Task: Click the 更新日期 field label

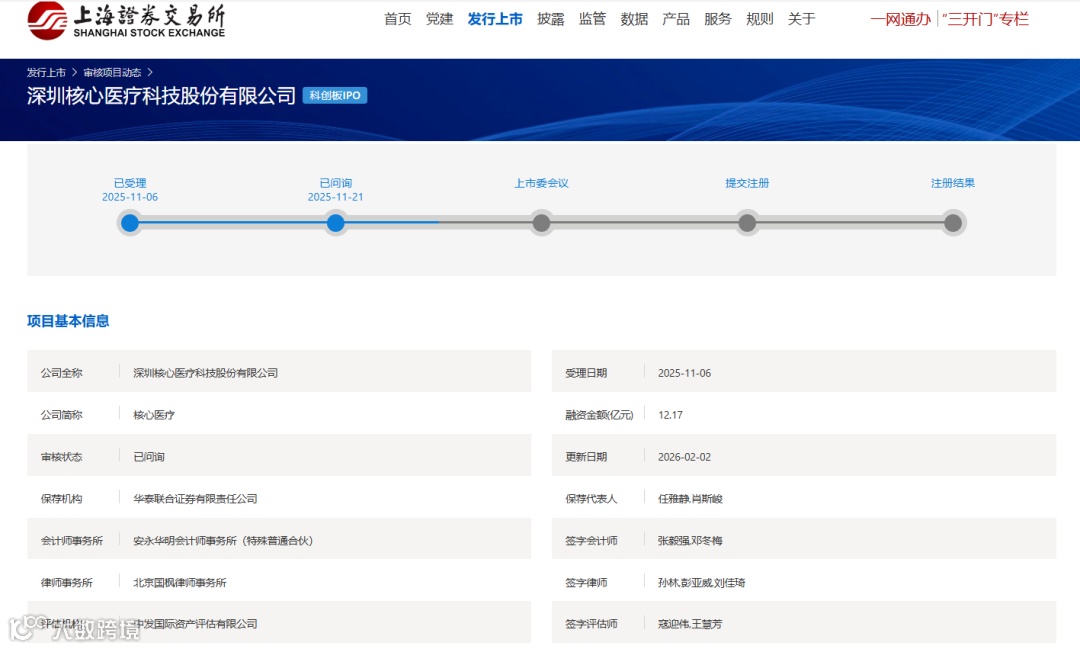Action: click(586, 457)
